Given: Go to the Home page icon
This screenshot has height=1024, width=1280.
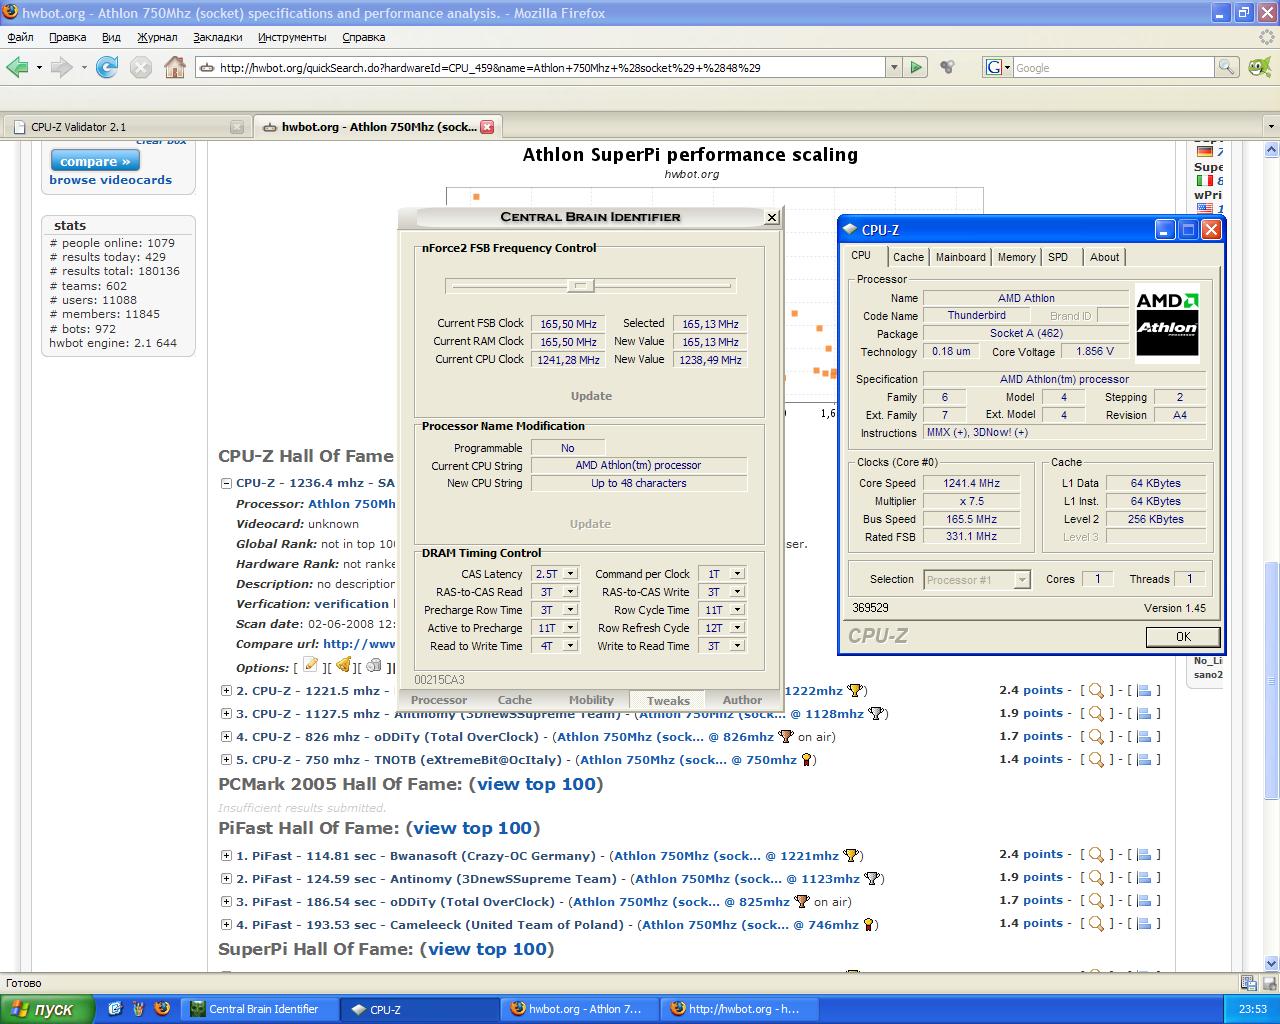Looking at the screenshot, I should pos(175,67).
